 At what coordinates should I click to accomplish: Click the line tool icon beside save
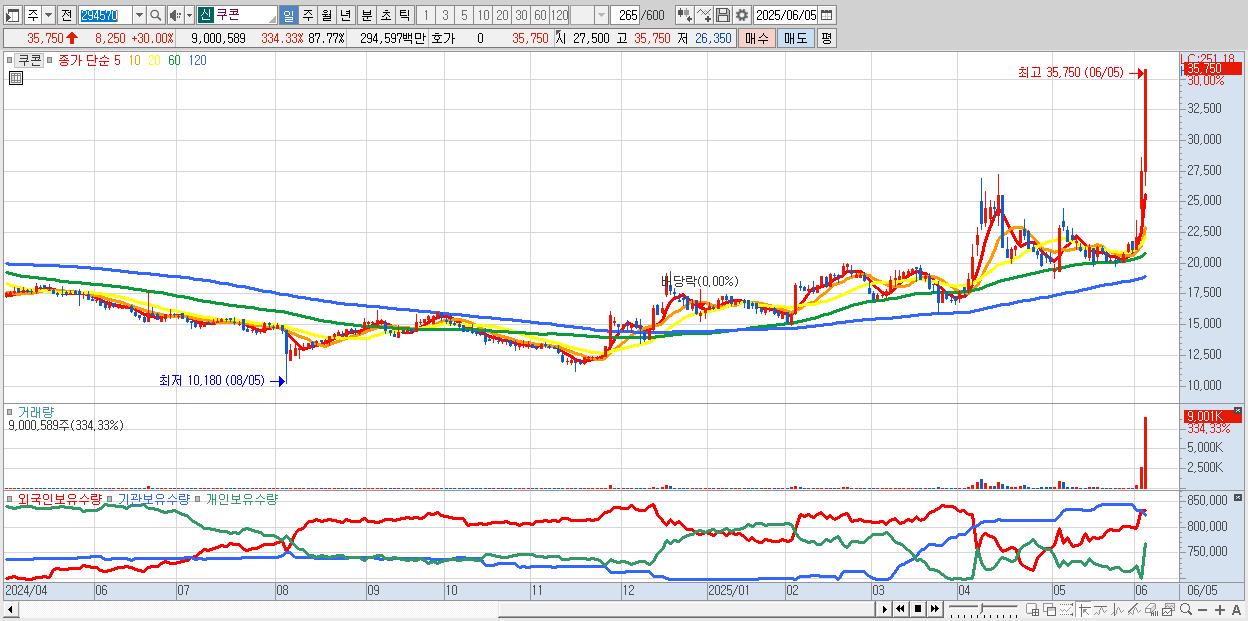pos(704,15)
